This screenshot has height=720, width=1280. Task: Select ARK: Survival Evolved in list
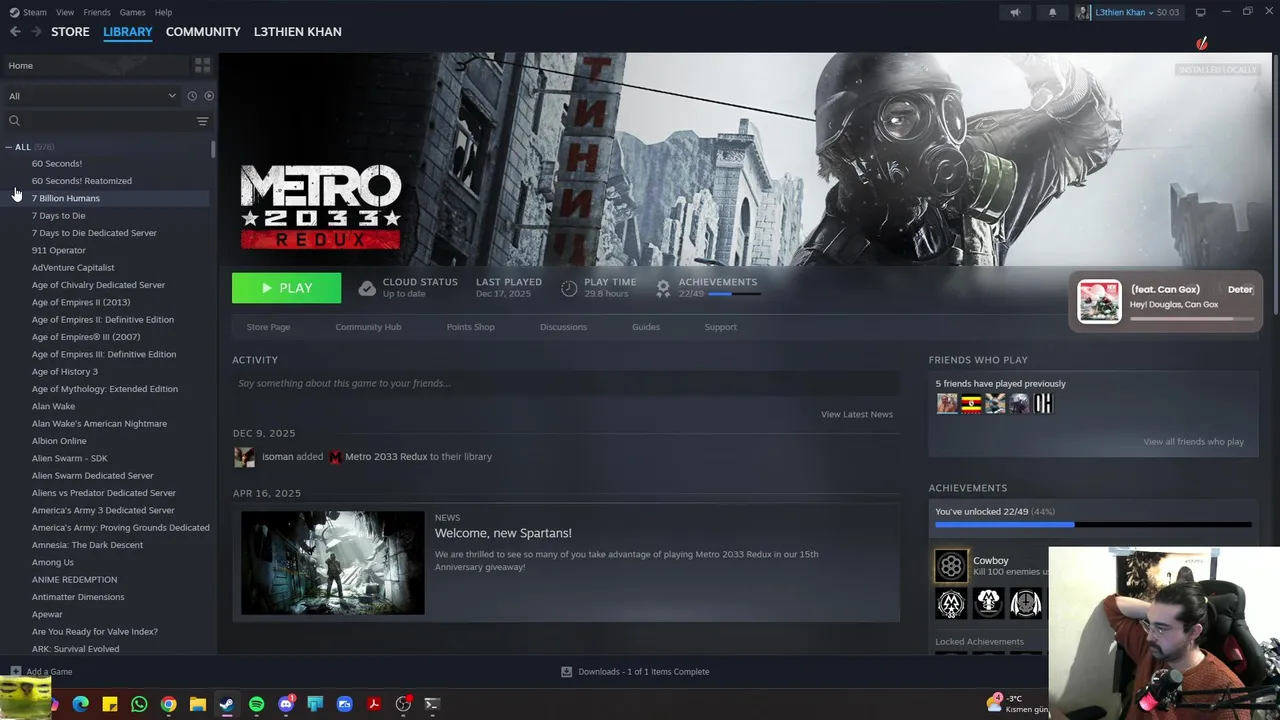pos(75,649)
